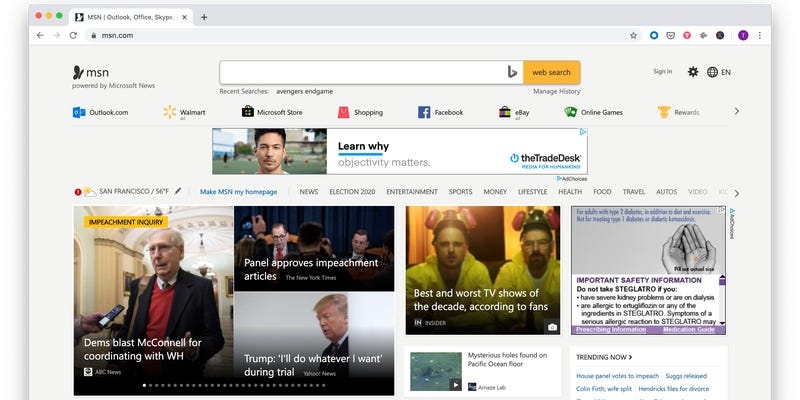
Task: Open Chrome's three-dot menu
Action: coord(760,35)
